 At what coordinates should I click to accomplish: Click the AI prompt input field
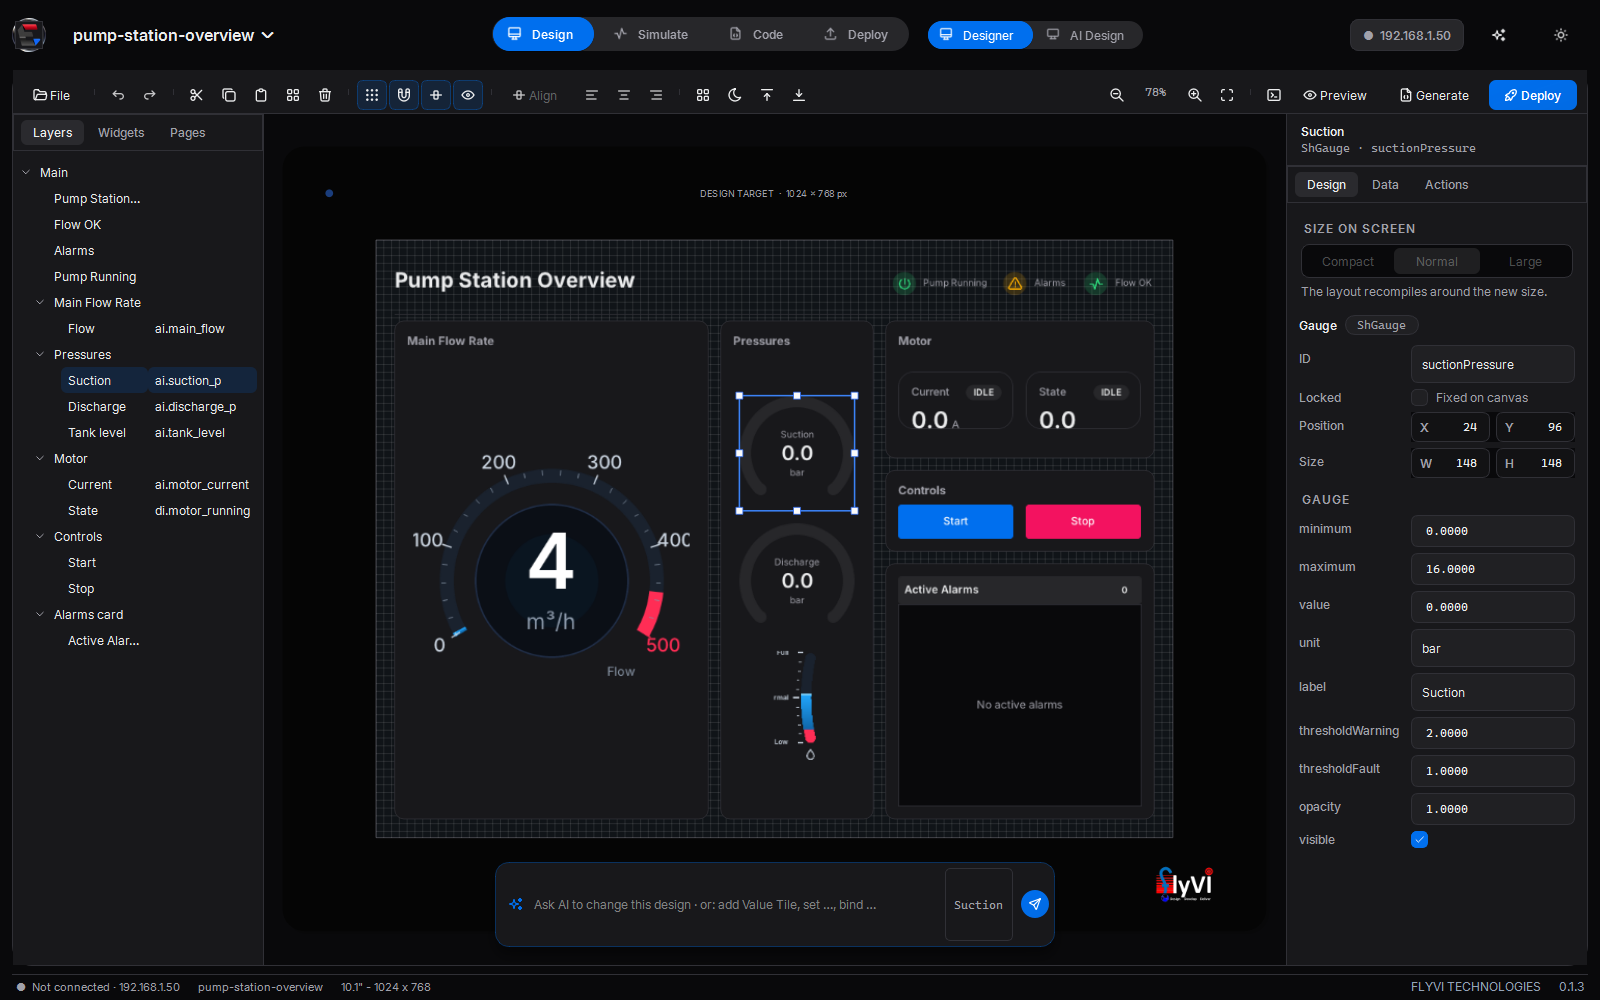click(x=732, y=904)
